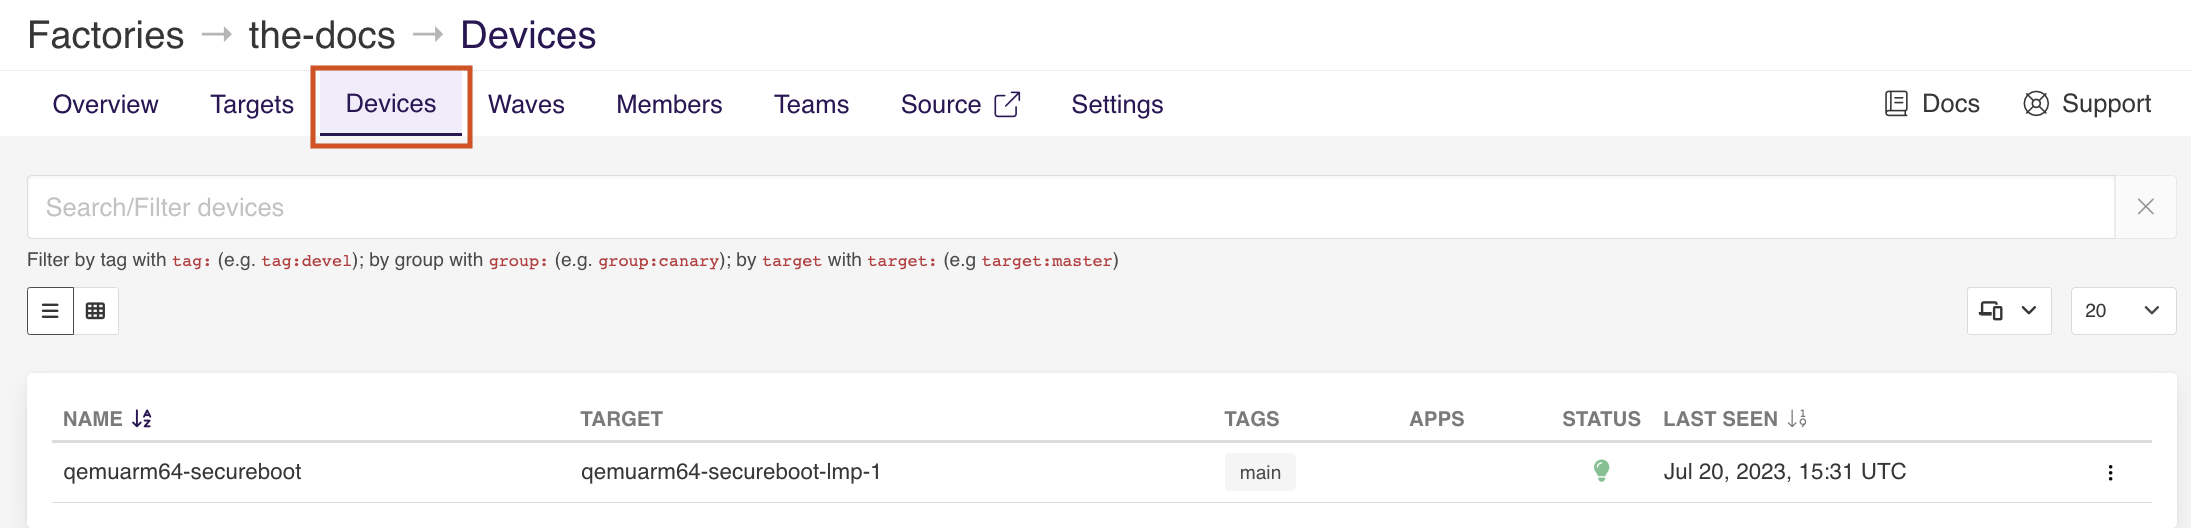The height and width of the screenshot is (528, 2191).
Task: Switch to grid view layout
Action: (96, 311)
